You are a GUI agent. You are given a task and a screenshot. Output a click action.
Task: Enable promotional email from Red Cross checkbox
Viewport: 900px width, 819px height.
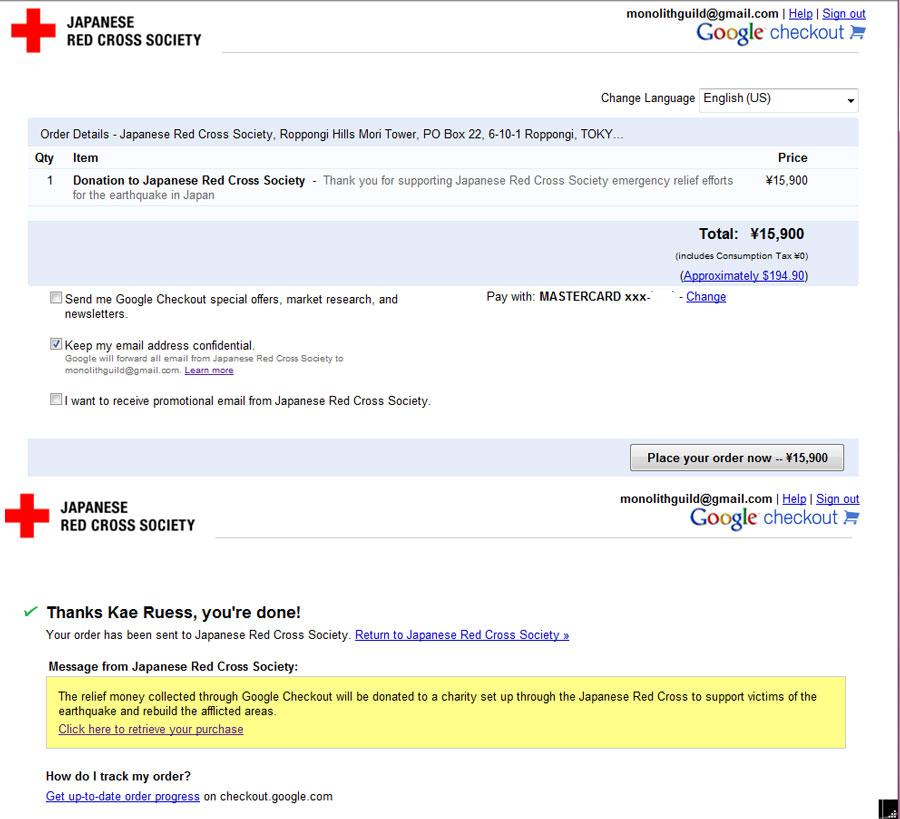point(56,399)
